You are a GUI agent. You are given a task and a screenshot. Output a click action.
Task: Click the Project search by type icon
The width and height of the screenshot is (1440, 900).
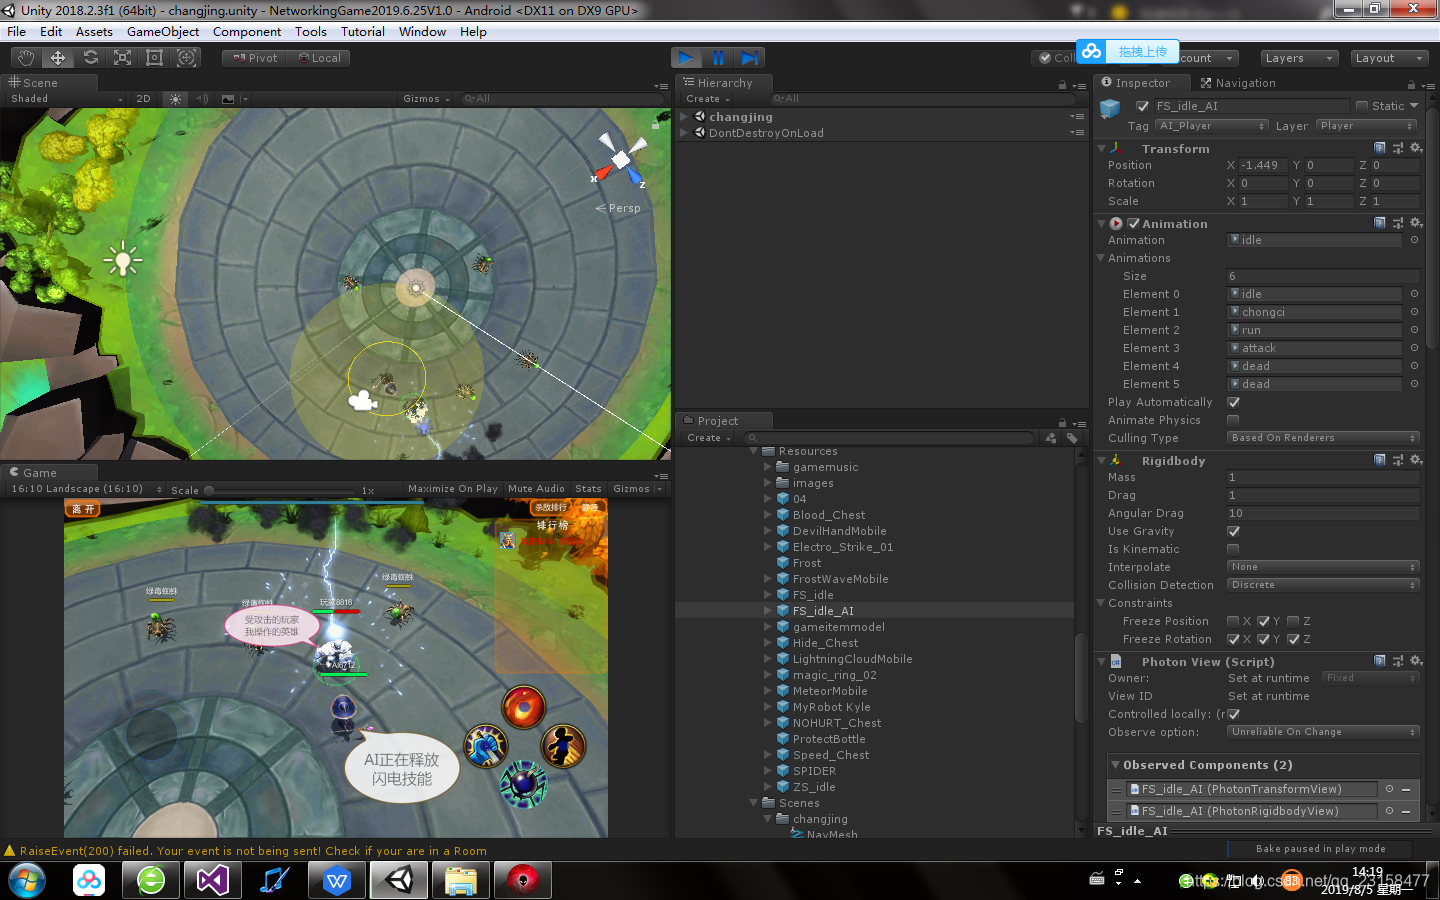1051,438
